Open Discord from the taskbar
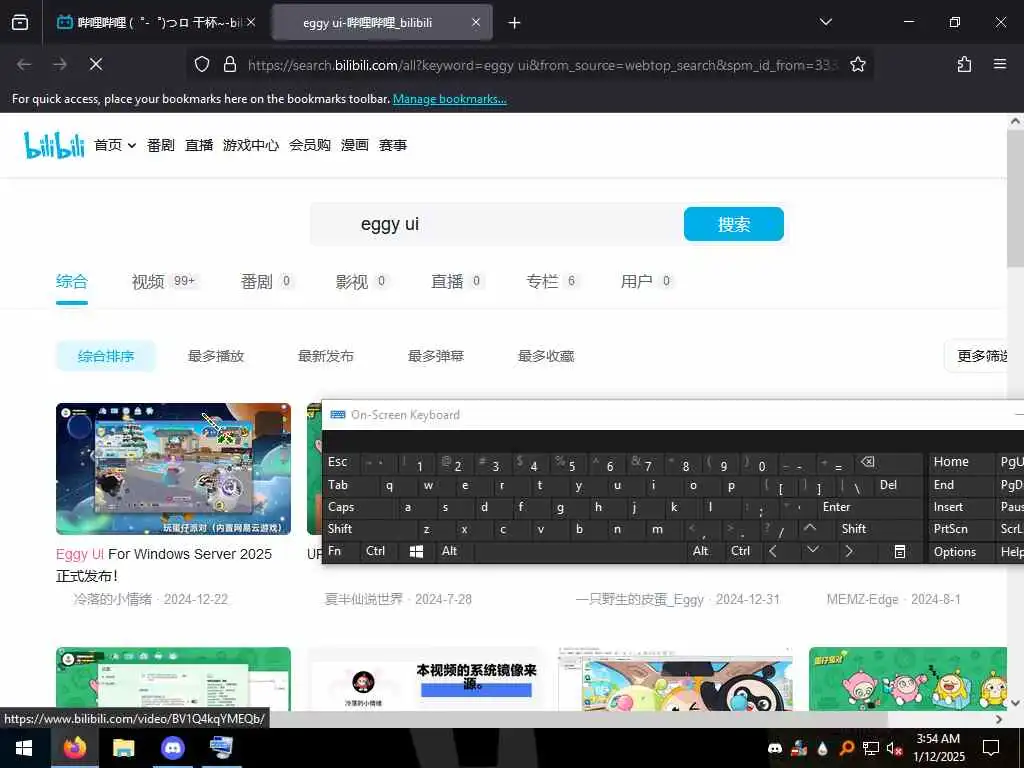Viewport: 1024px width, 768px height. click(172, 748)
